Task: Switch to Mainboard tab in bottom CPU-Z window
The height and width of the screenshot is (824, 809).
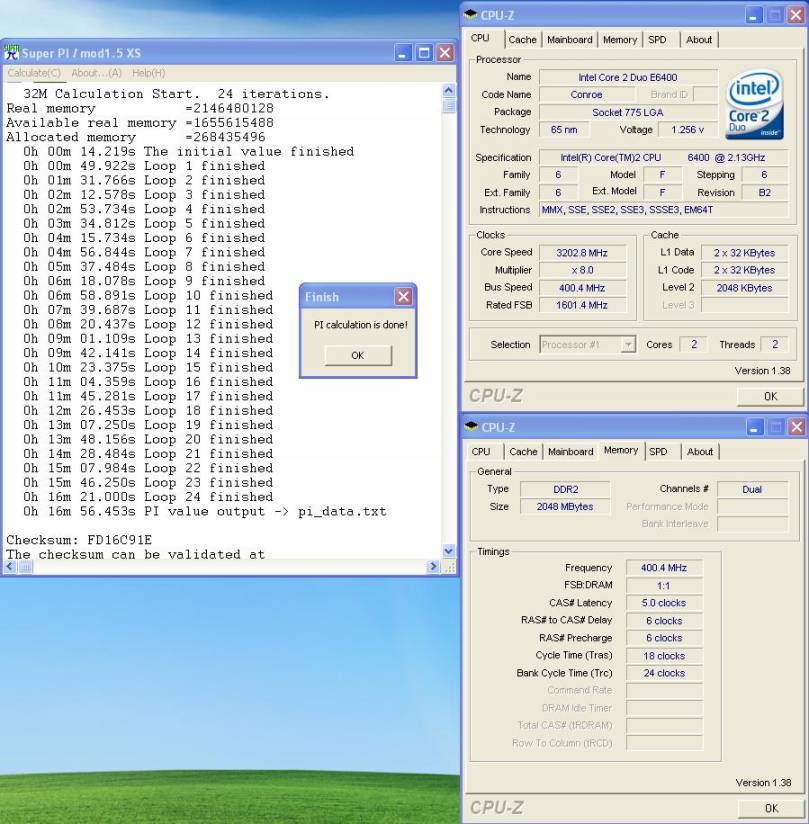Action: pyautogui.click(x=570, y=452)
